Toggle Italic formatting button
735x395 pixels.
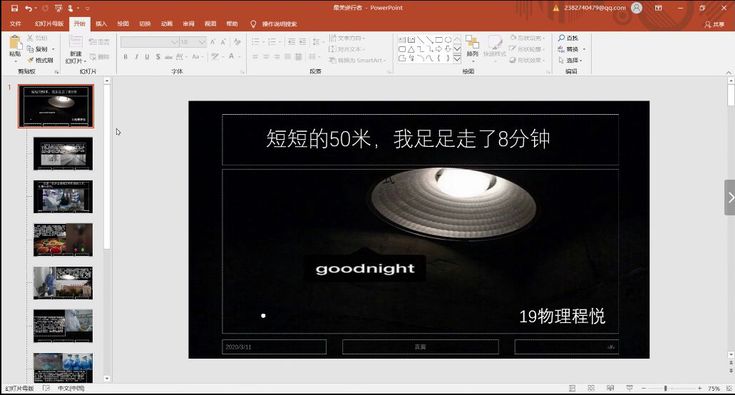pos(136,57)
